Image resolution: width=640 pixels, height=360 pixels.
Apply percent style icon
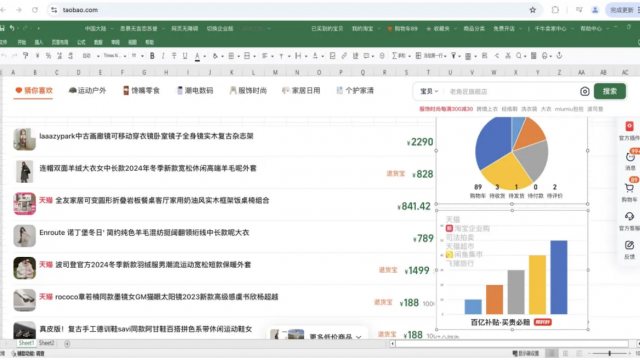(x=48, y=56)
